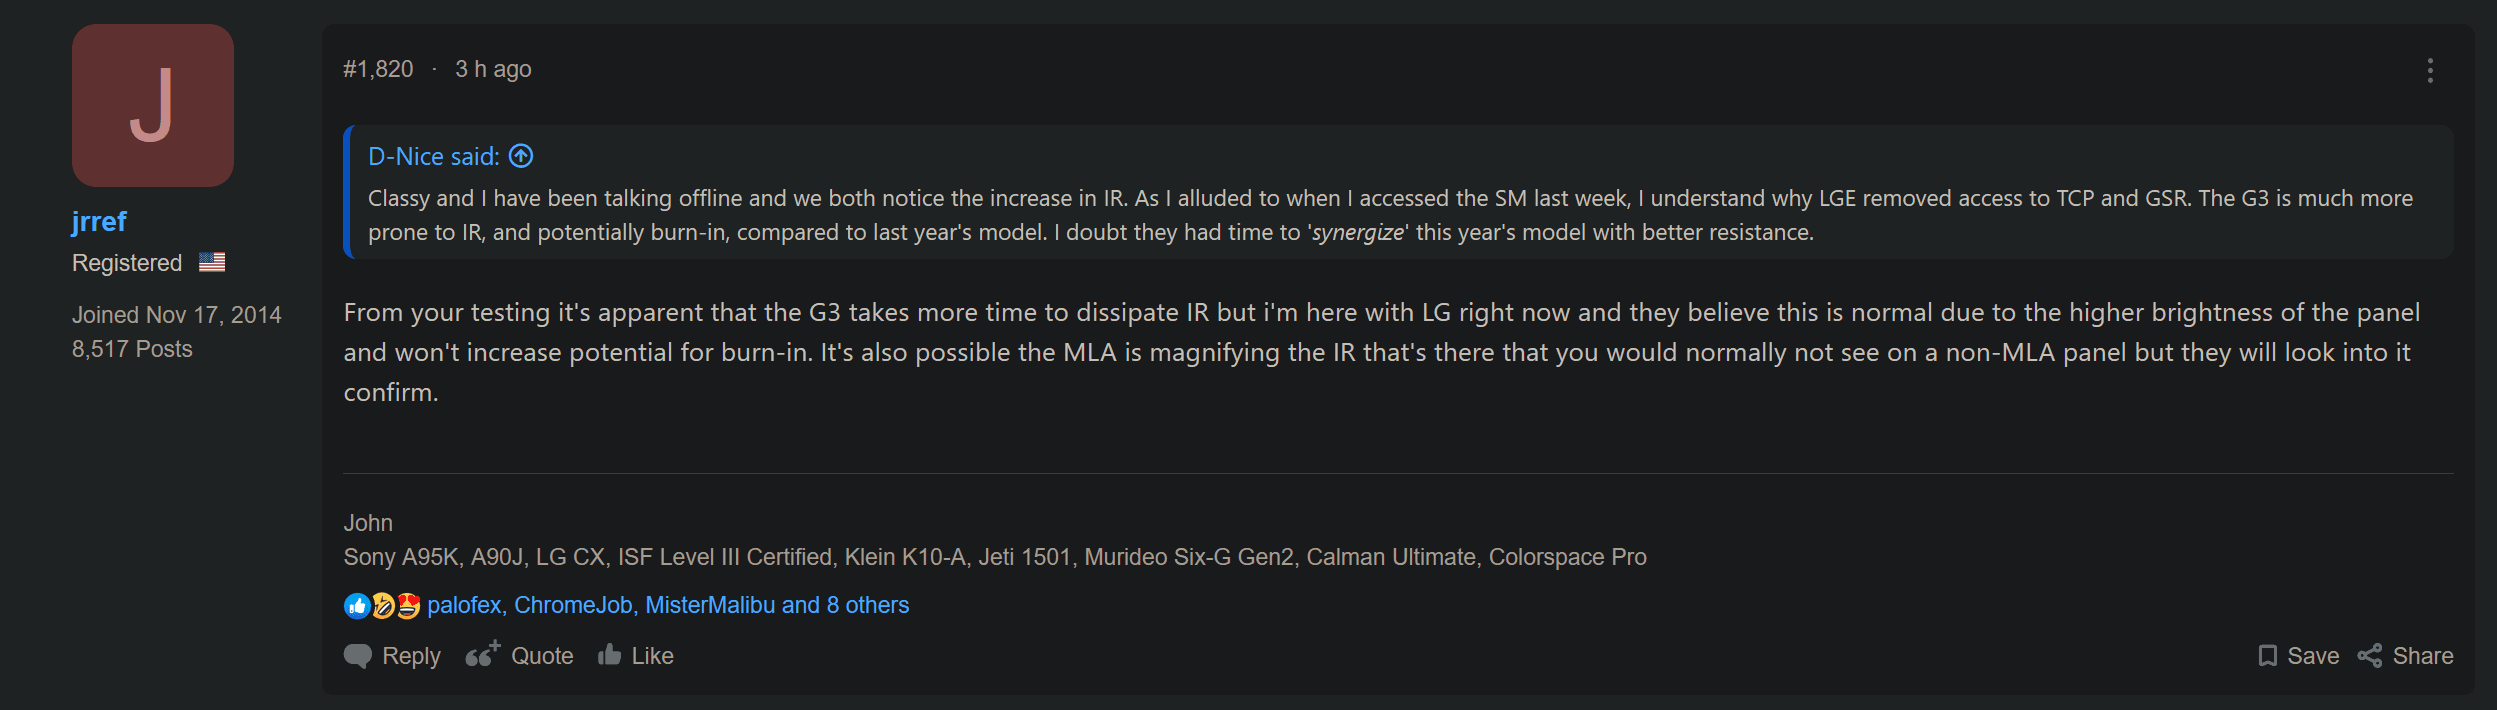2497x710 pixels.
Task: Click the Quote marks icon
Action: pyautogui.click(x=482, y=655)
